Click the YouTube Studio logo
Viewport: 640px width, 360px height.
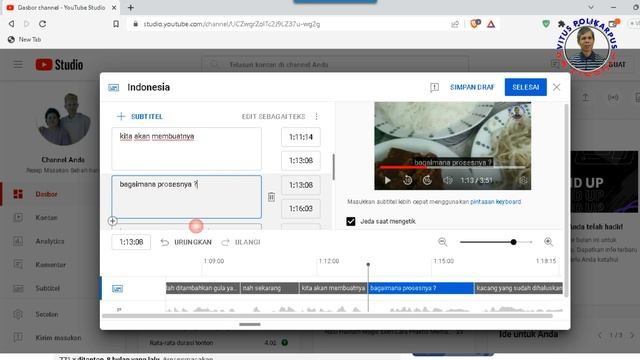point(59,64)
